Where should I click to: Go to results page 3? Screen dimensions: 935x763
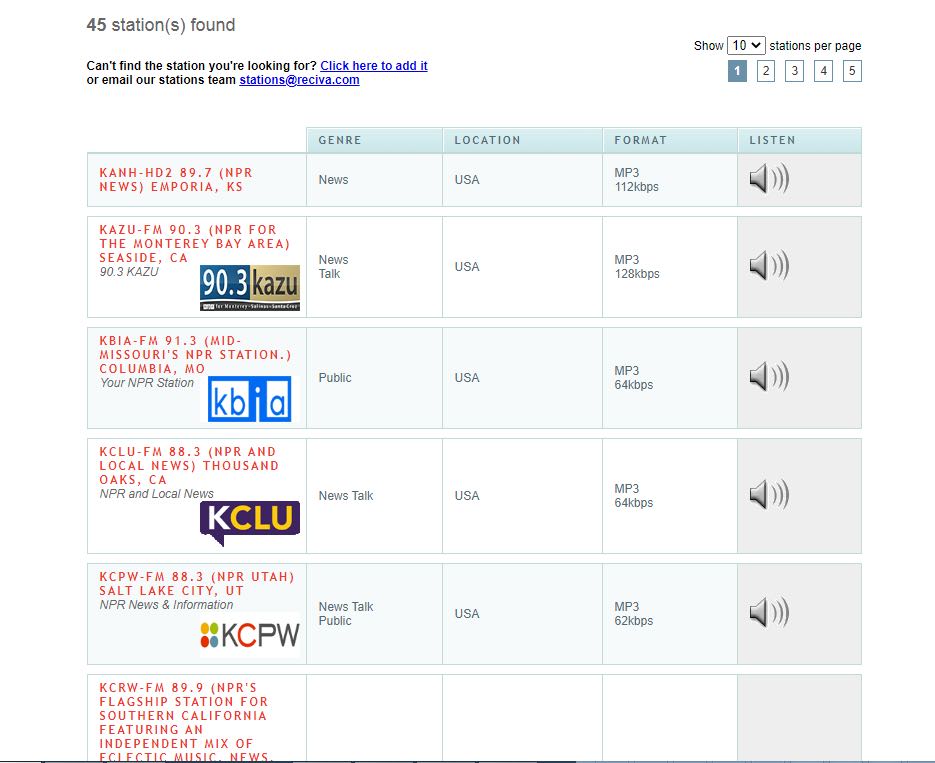click(794, 70)
